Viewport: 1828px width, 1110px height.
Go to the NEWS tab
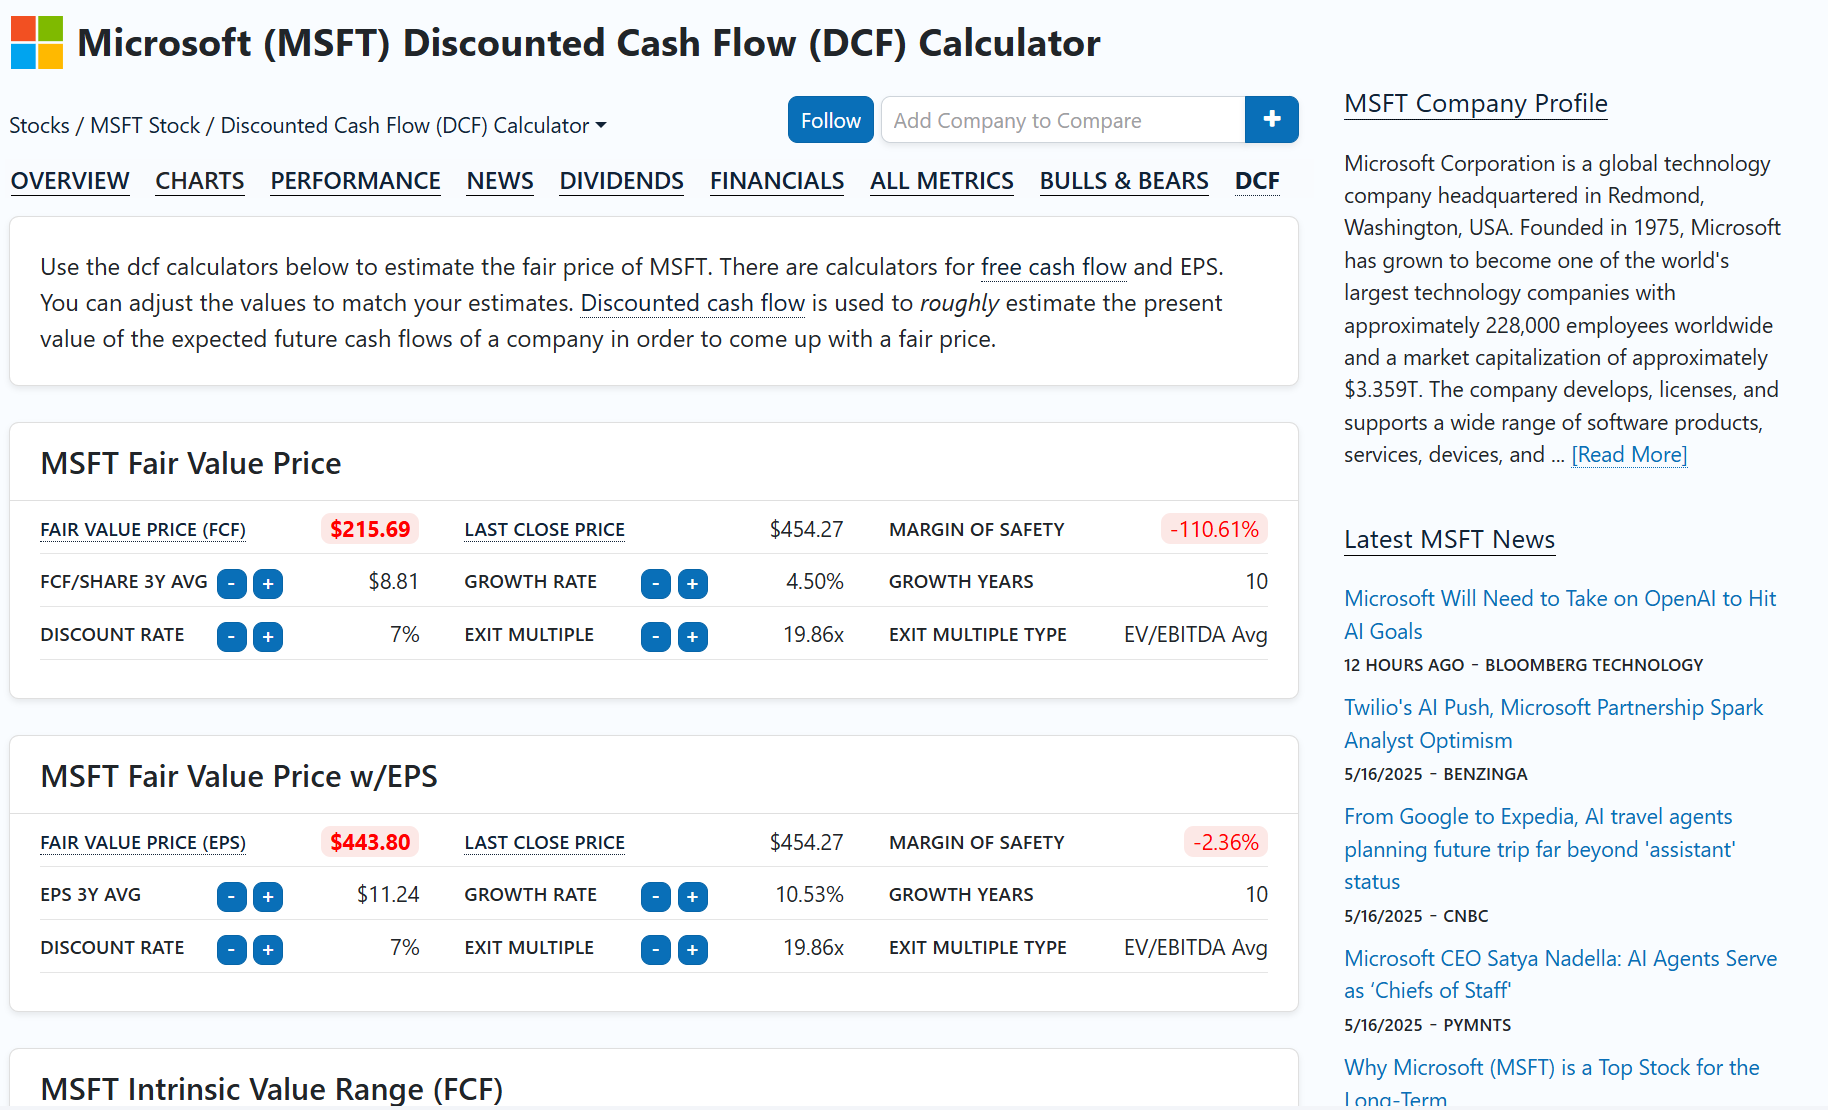pyautogui.click(x=500, y=181)
